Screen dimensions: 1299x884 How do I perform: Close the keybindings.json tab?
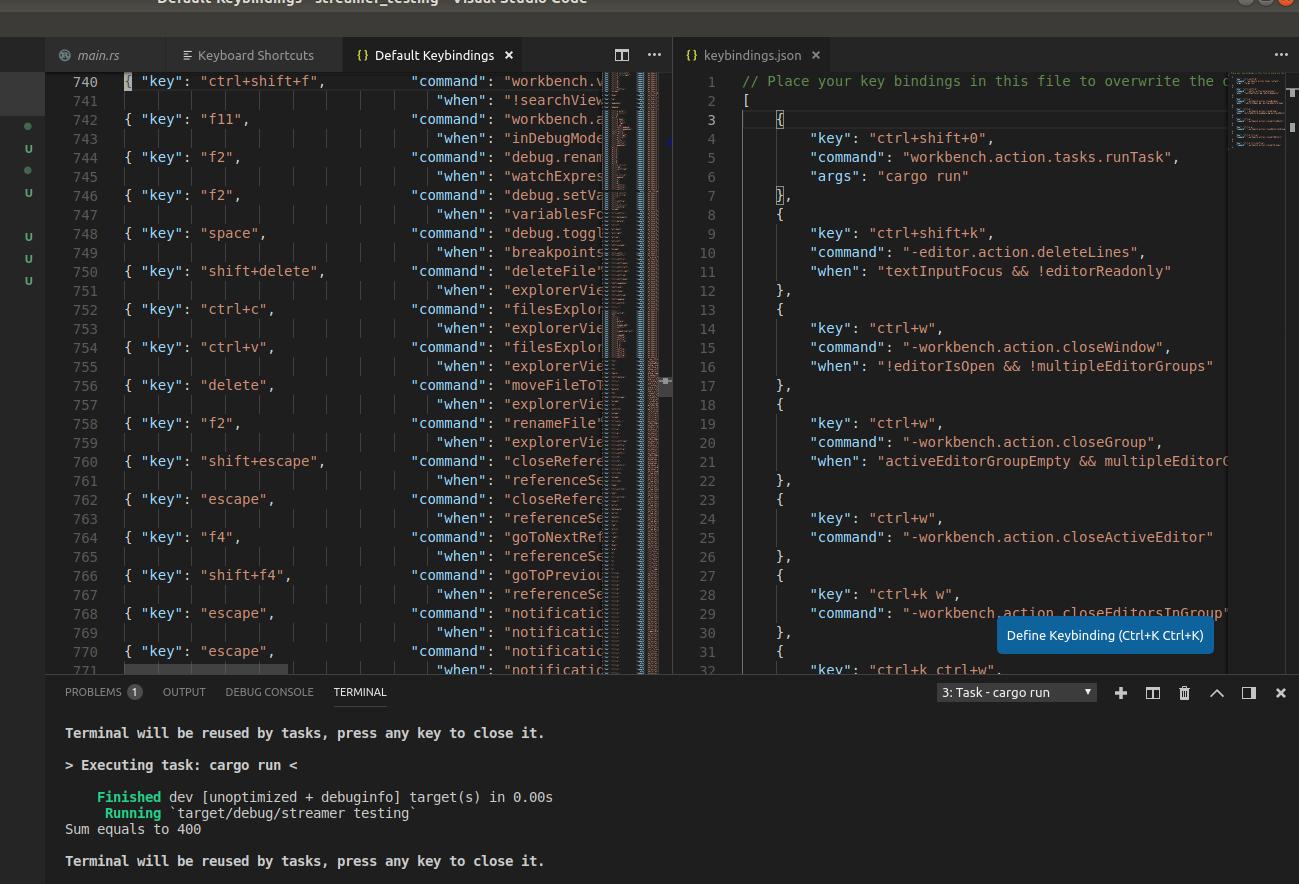point(816,55)
